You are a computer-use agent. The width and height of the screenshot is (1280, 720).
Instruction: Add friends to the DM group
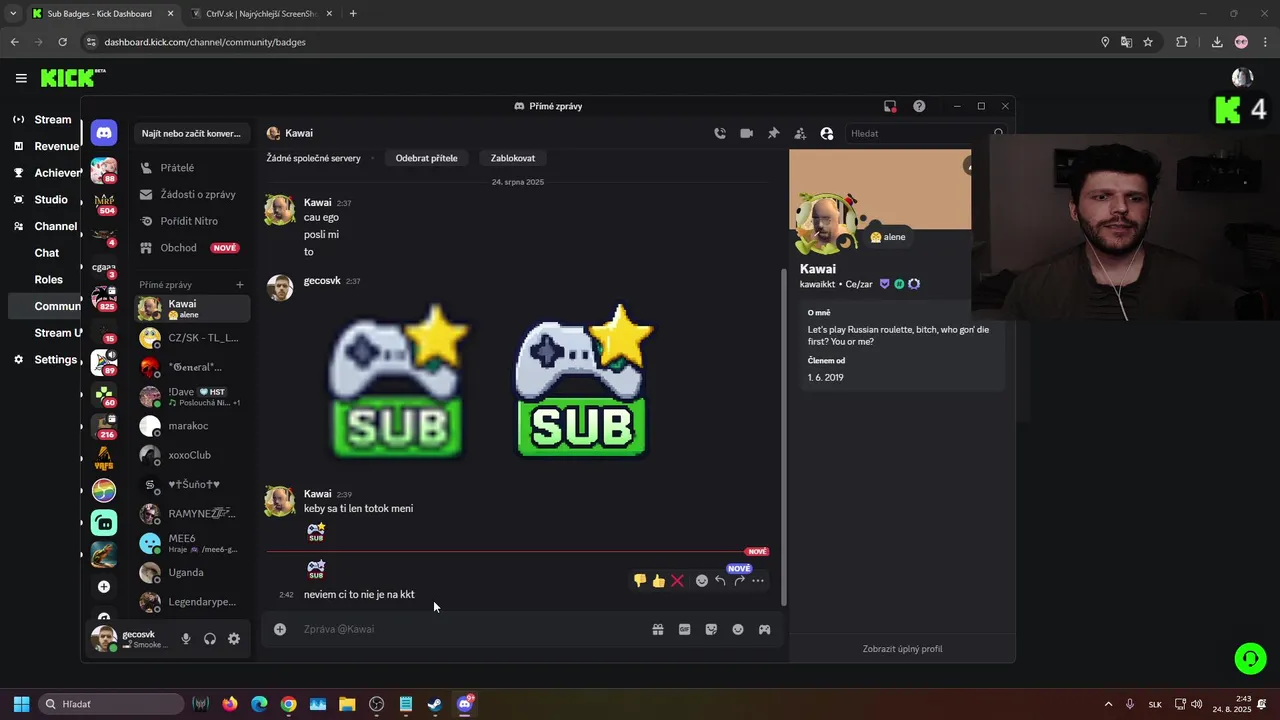click(800, 133)
